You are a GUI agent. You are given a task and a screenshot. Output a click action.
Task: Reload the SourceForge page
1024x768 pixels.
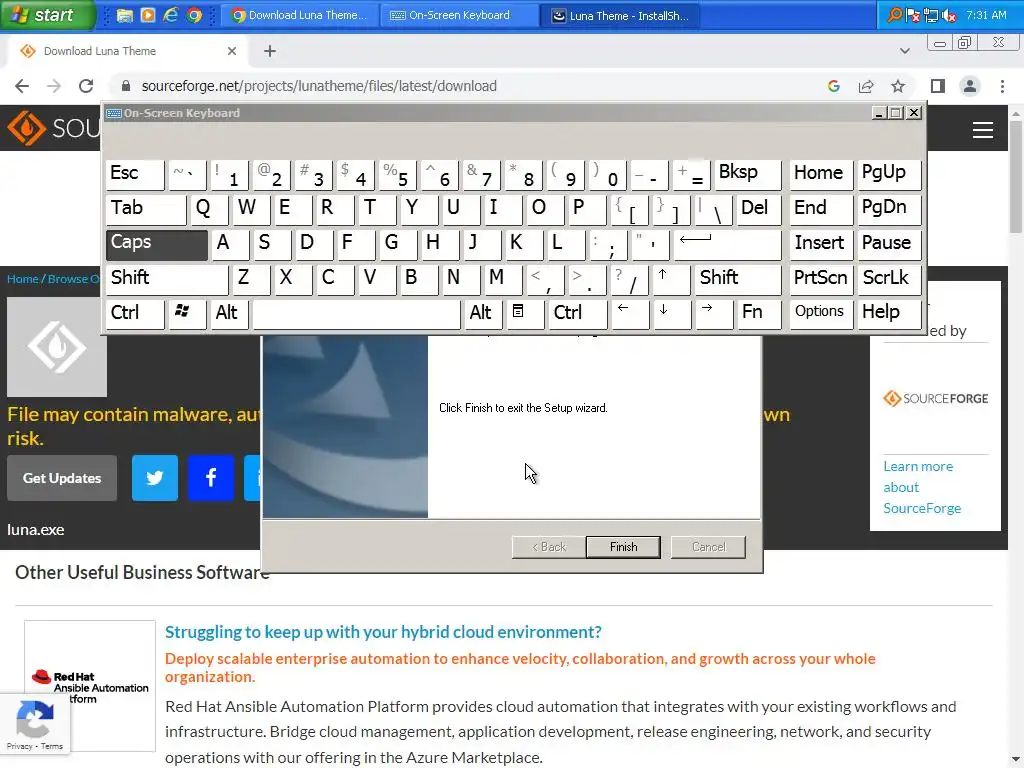86,86
